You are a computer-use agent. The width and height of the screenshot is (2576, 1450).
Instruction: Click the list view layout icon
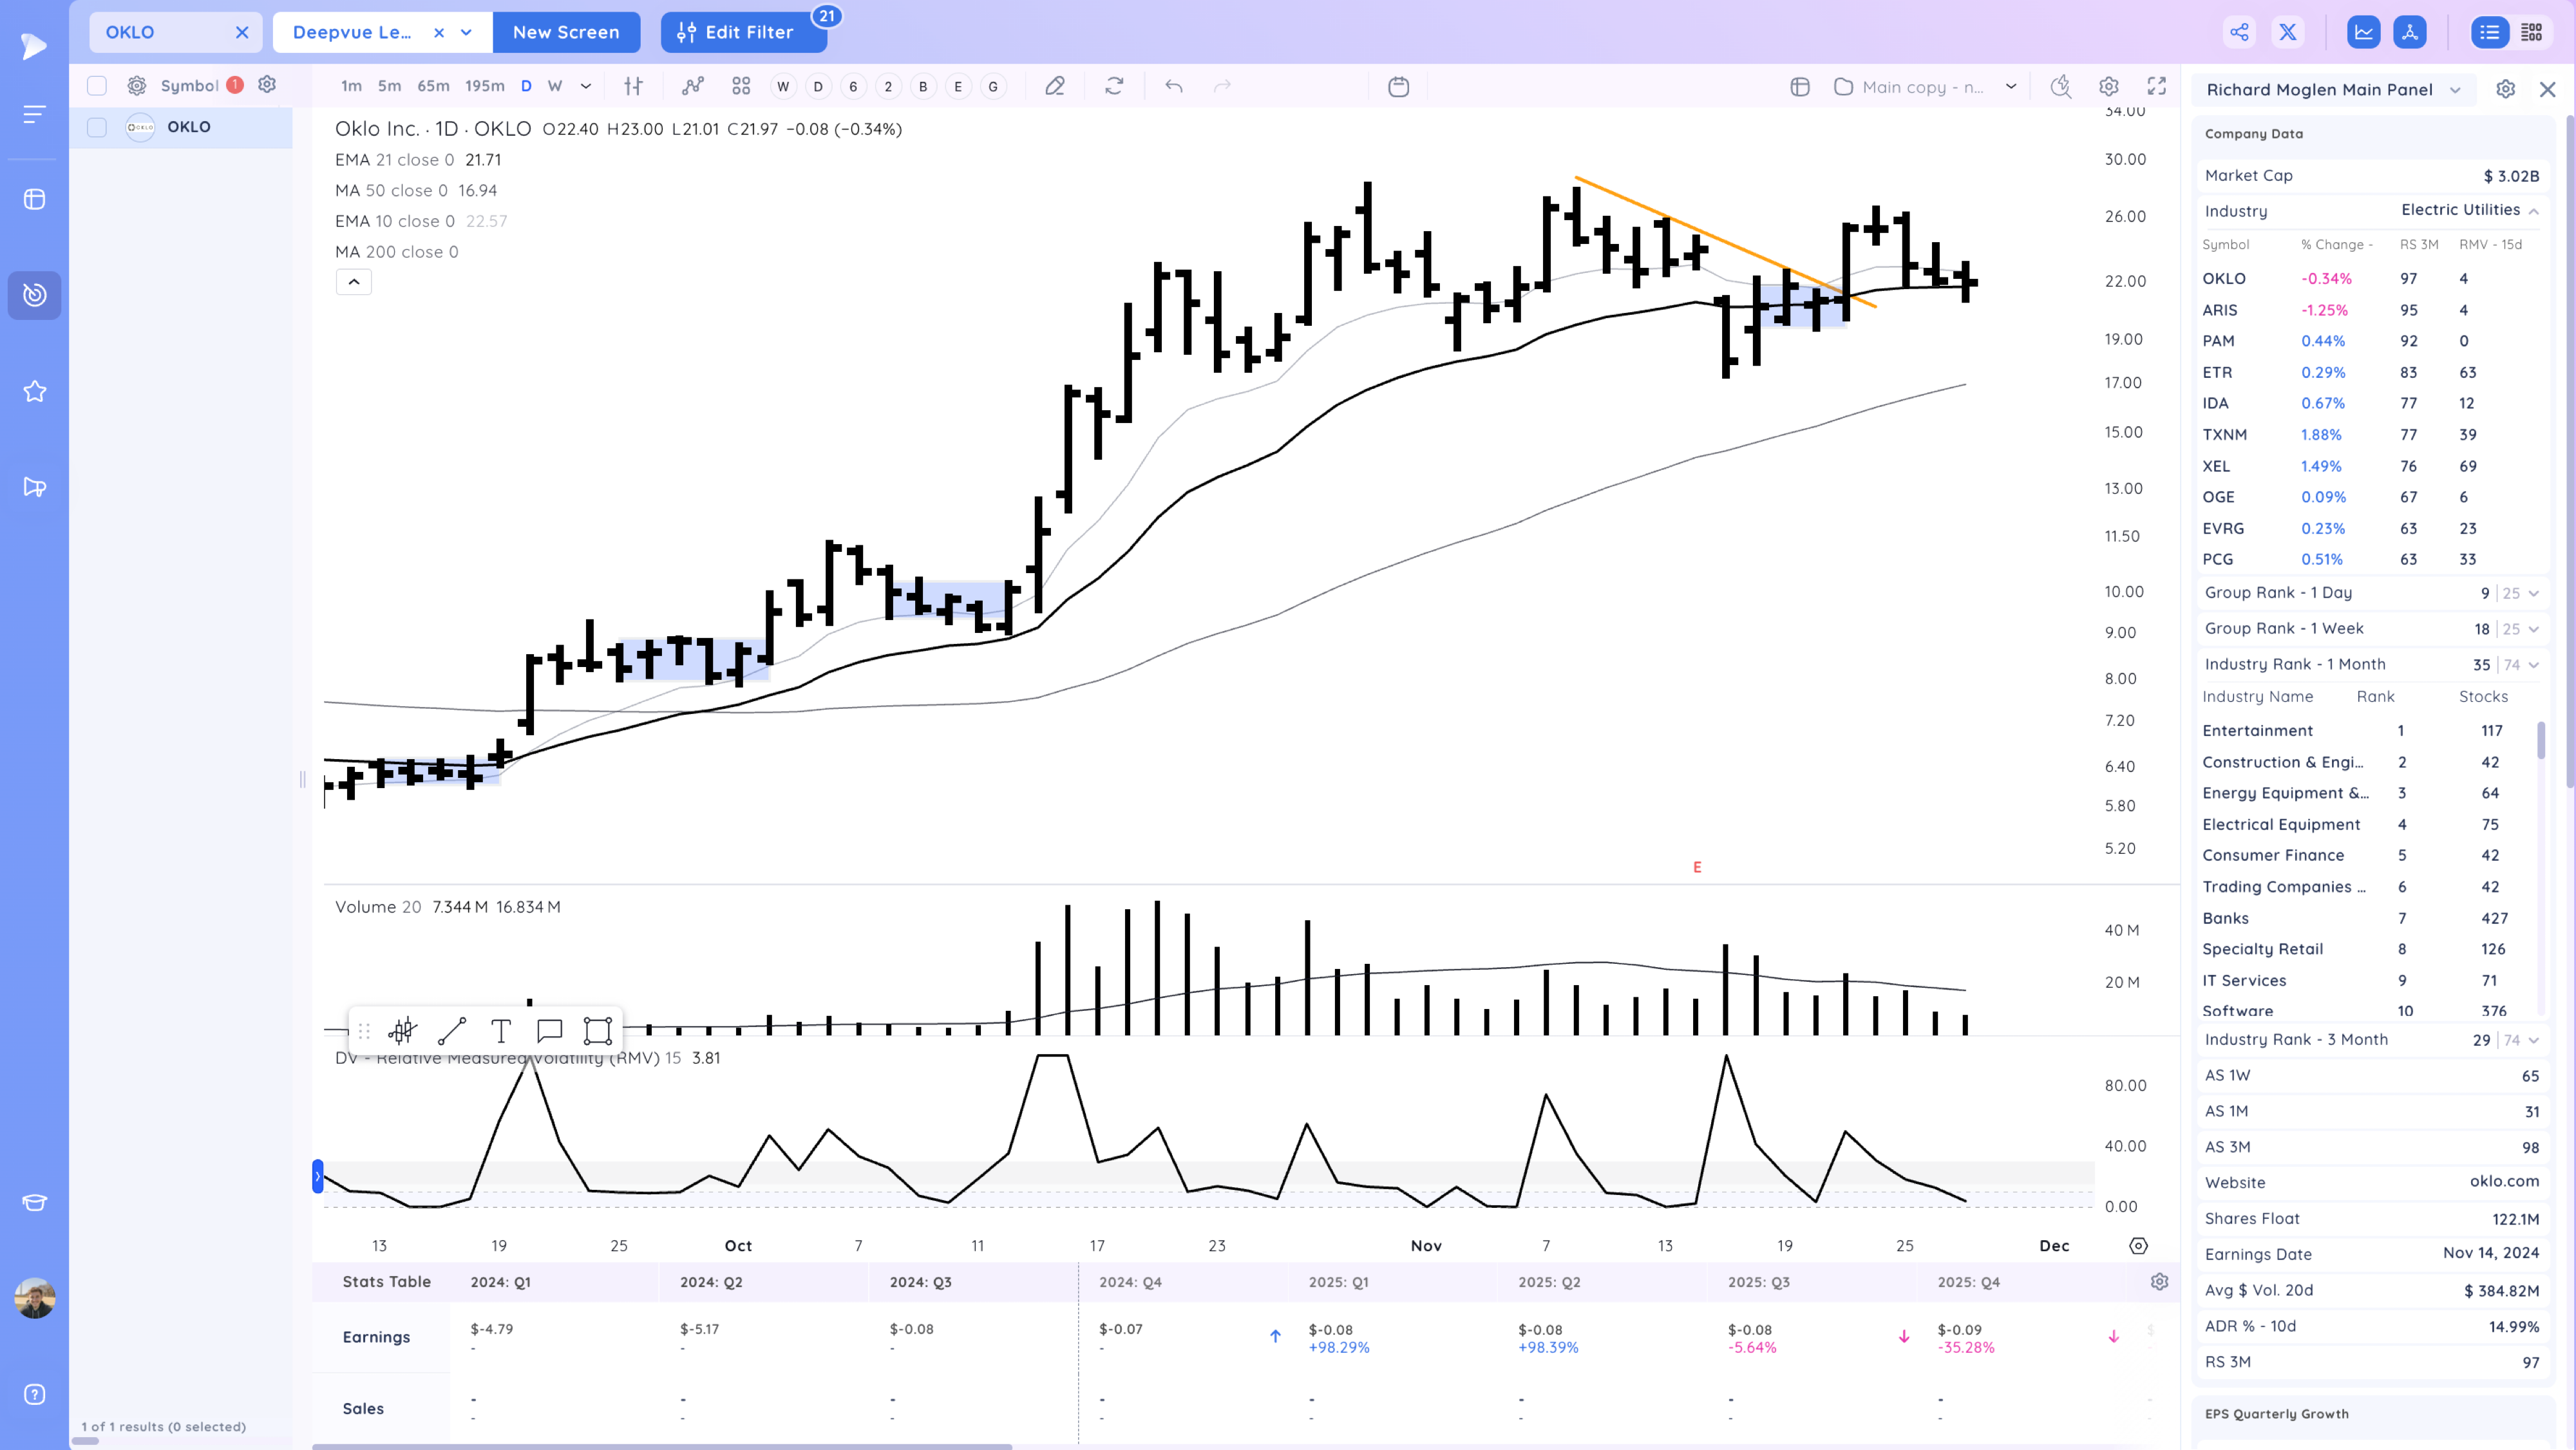pyautogui.click(x=2489, y=32)
